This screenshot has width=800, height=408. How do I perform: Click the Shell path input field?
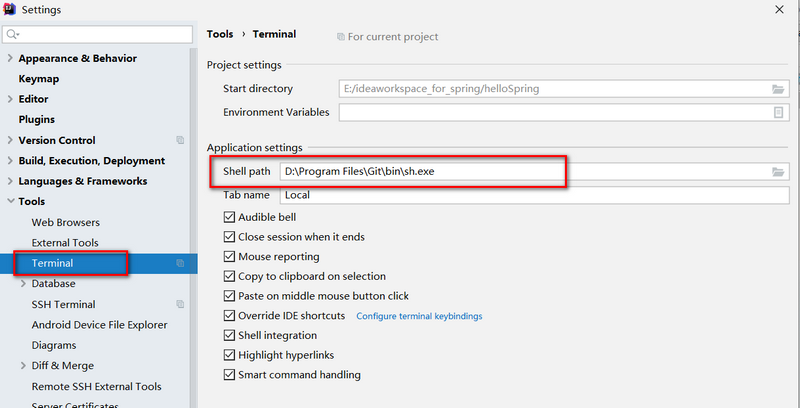coord(520,172)
